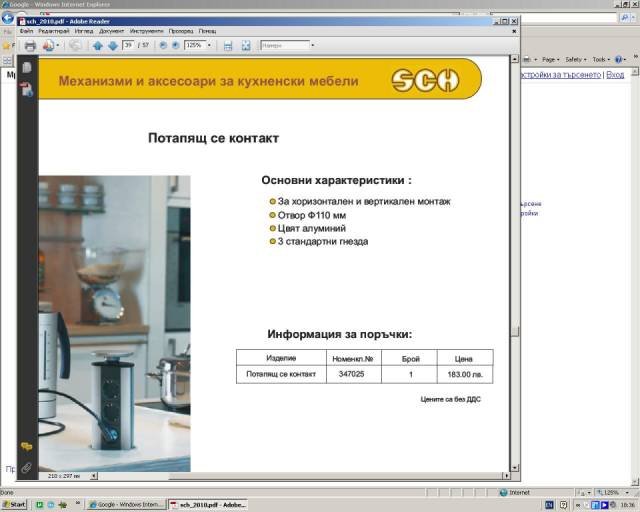This screenshot has height=512, width=640.
Task: Click the Find text search field
Action: (x=283, y=45)
